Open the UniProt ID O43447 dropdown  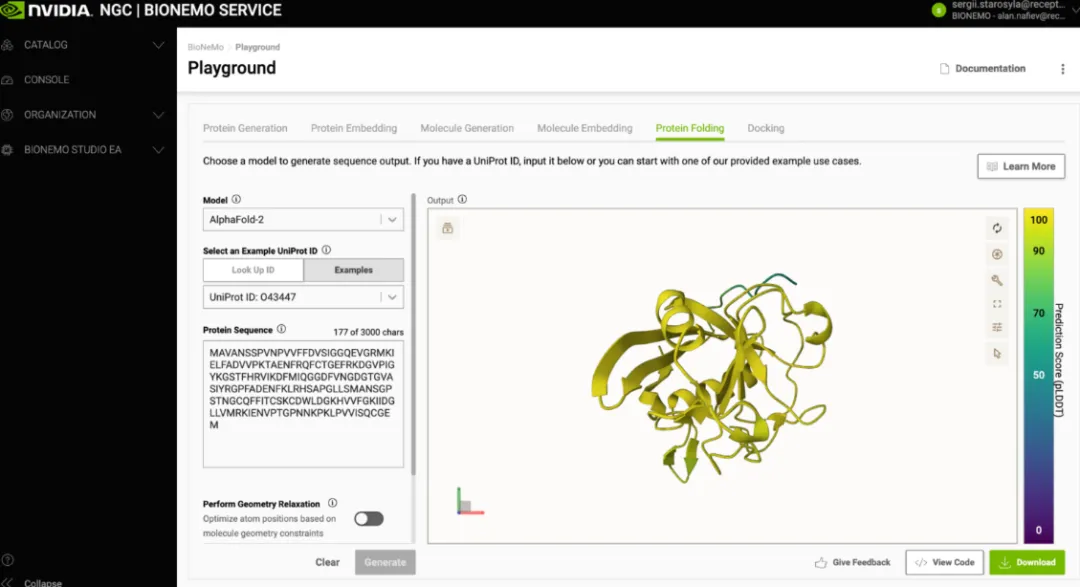click(303, 297)
